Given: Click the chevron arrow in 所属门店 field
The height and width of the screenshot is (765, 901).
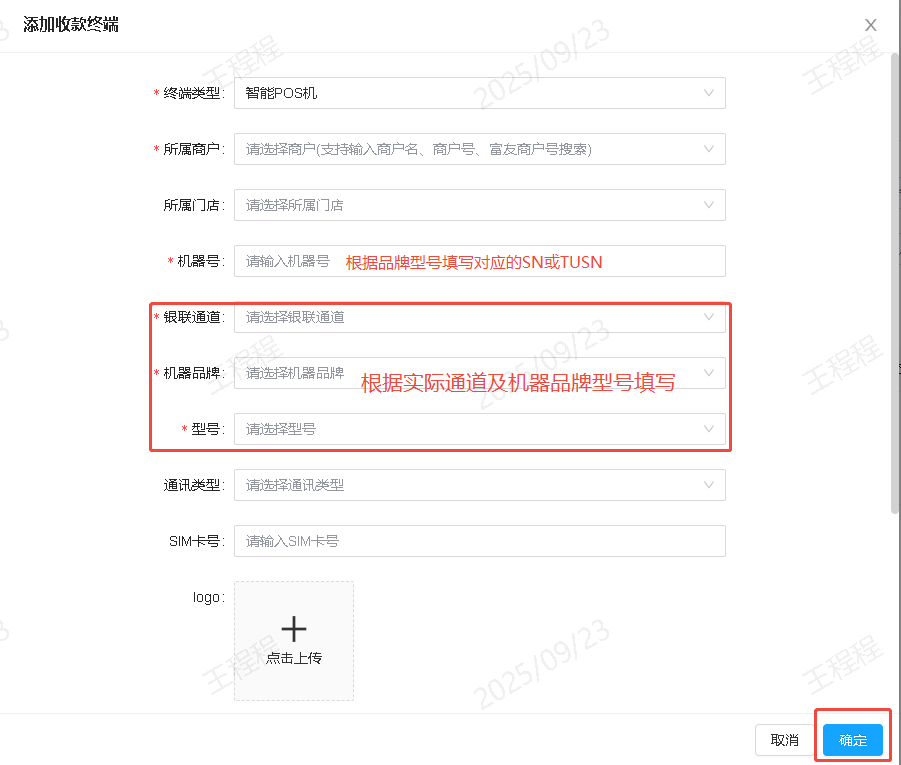Looking at the screenshot, I should point(709,205).
